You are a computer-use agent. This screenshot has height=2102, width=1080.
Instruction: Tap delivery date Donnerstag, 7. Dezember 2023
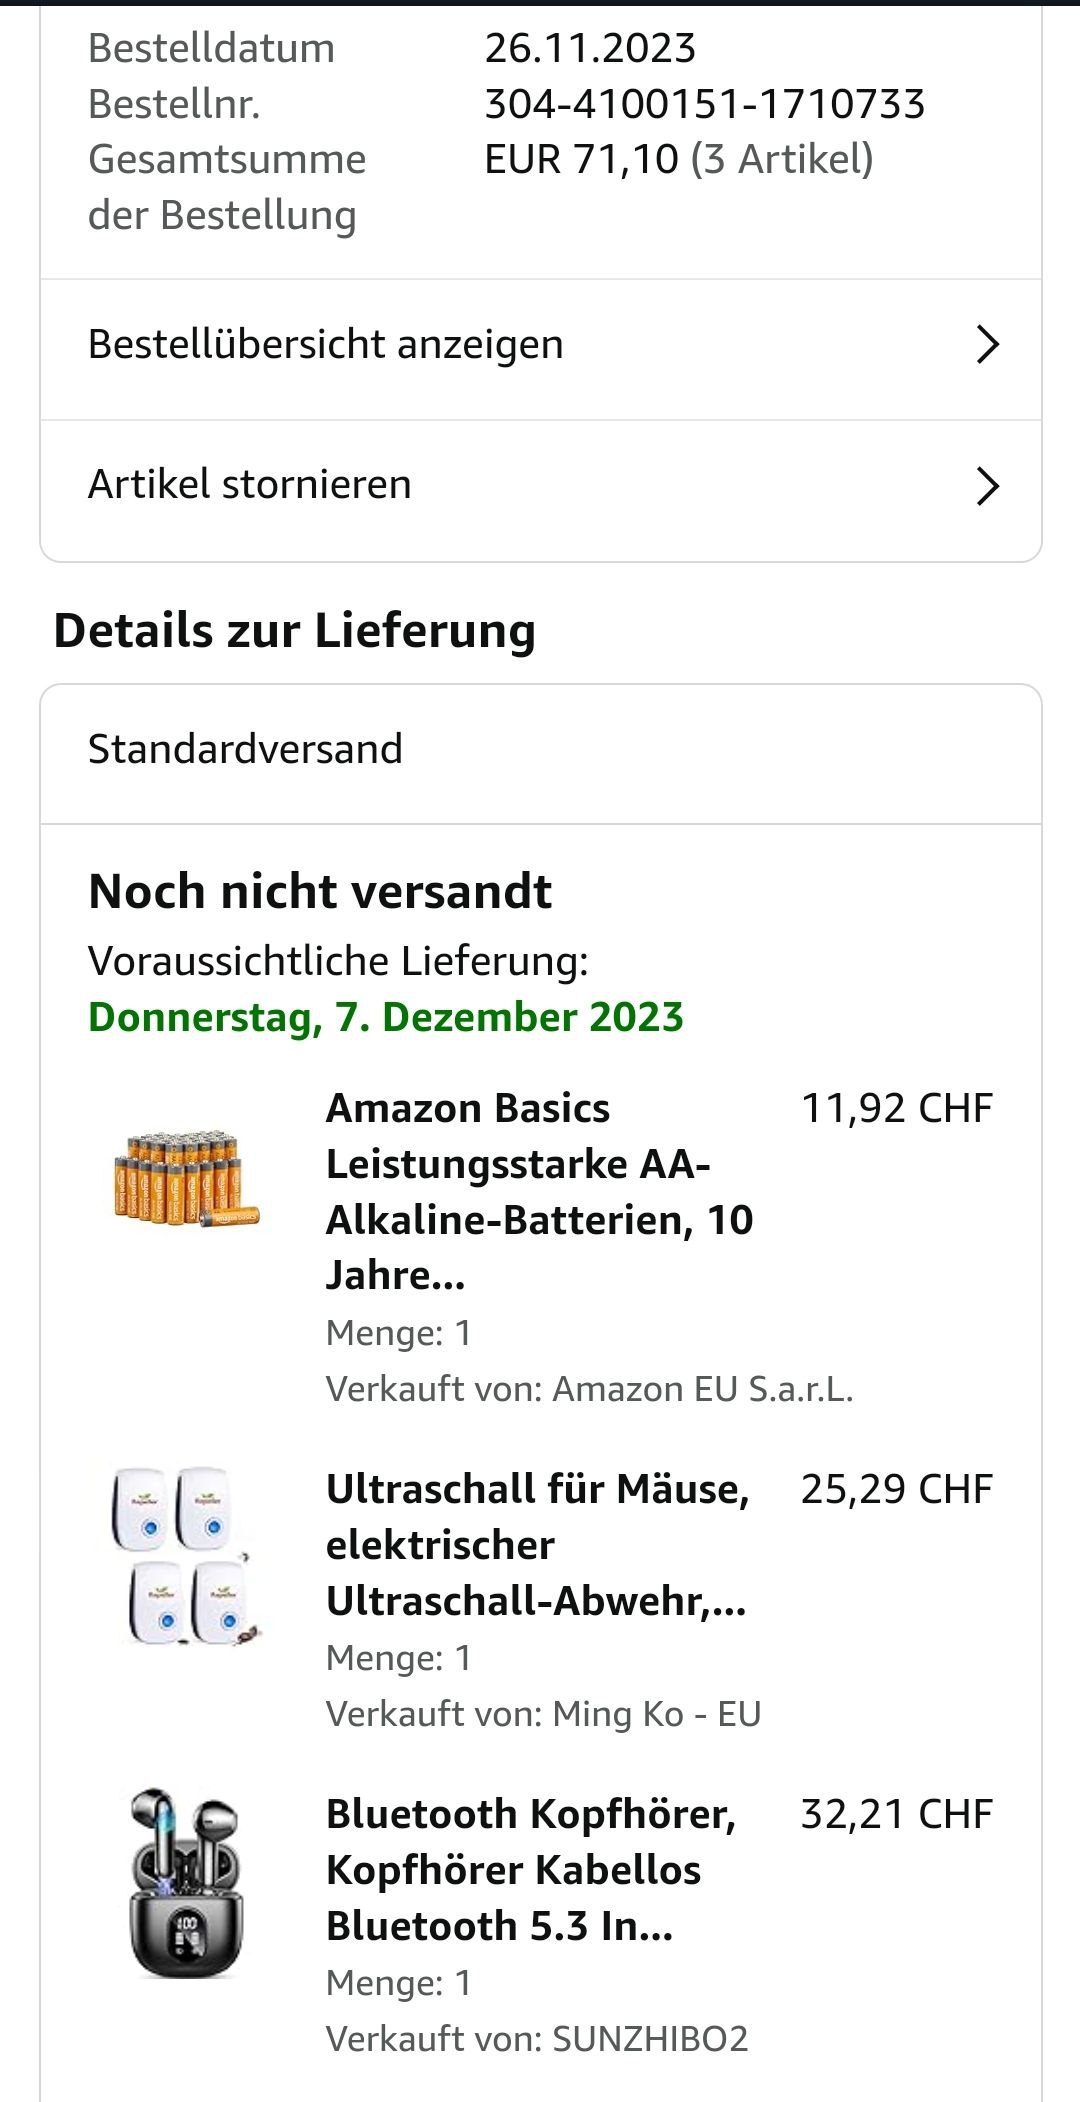point(386,1018)
